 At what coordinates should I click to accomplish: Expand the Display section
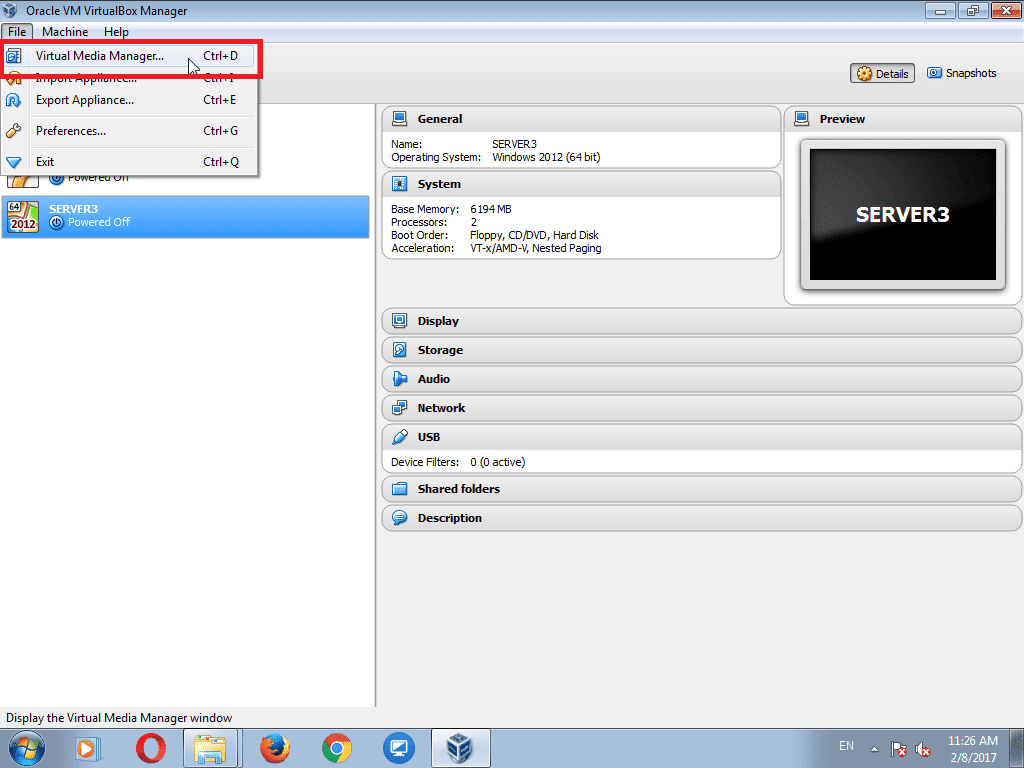[701, 321]
